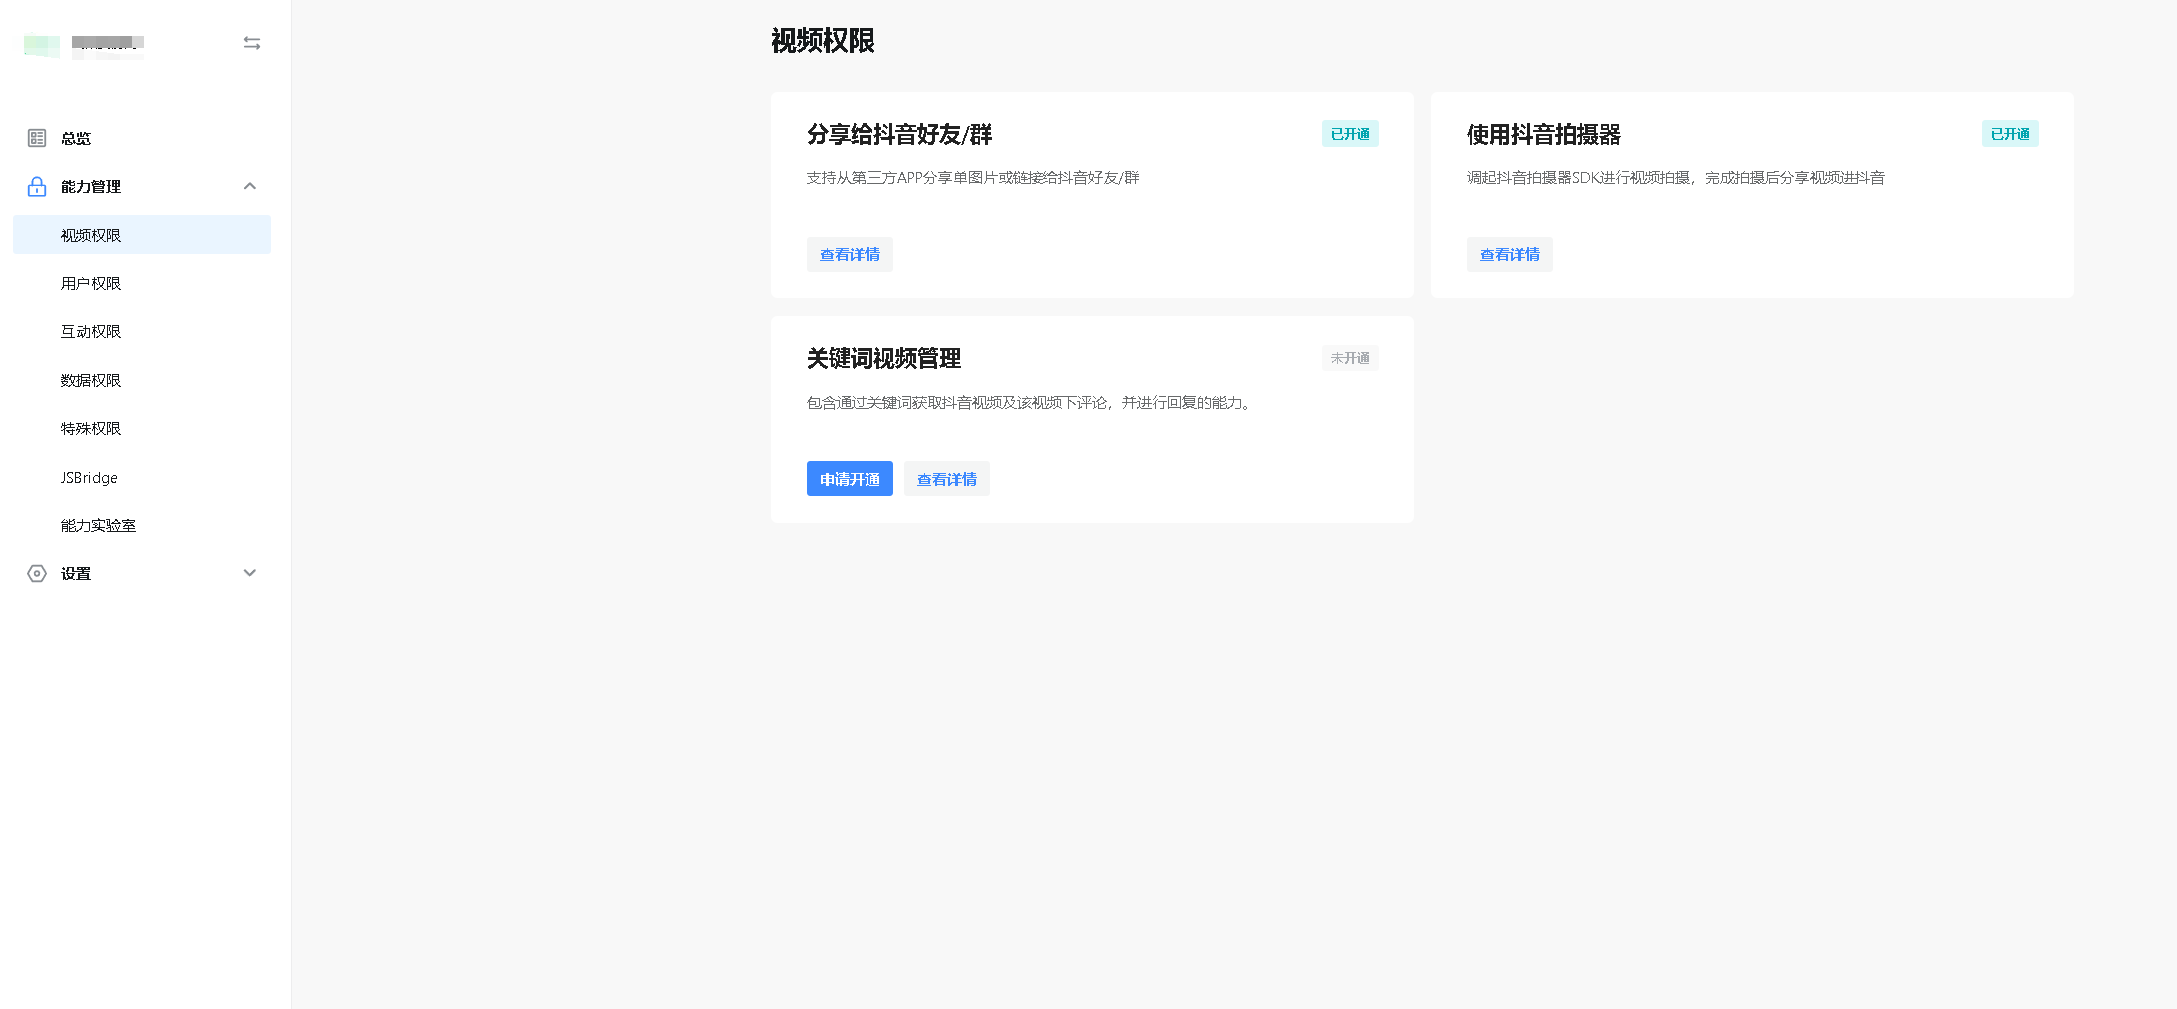Click the 总览 overview icon

(x=37, y=138)
